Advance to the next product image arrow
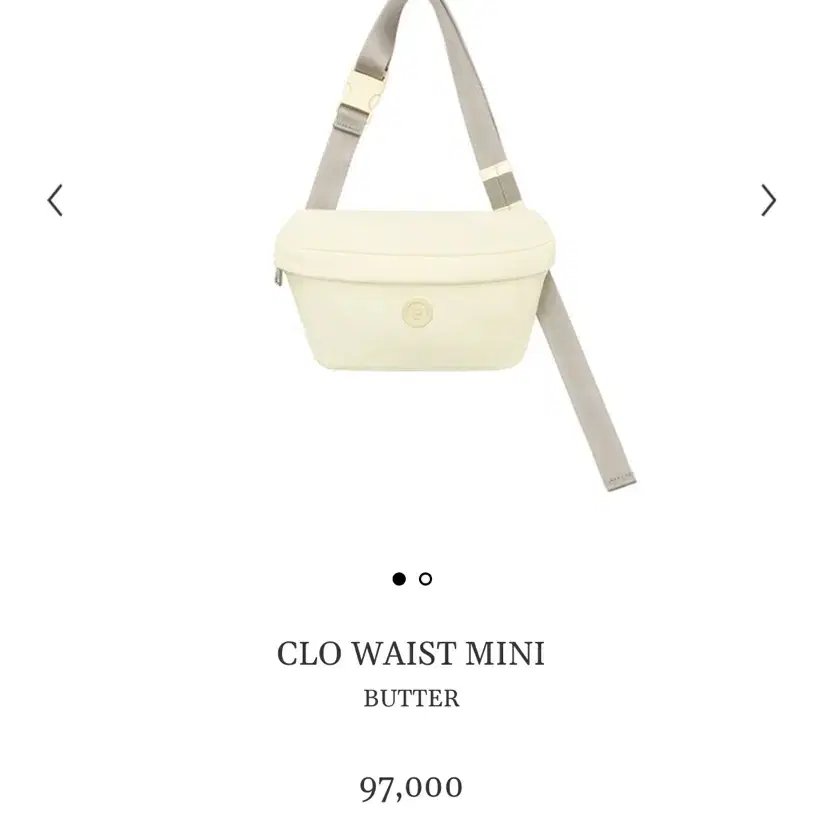824x824 pixels. 768,200
